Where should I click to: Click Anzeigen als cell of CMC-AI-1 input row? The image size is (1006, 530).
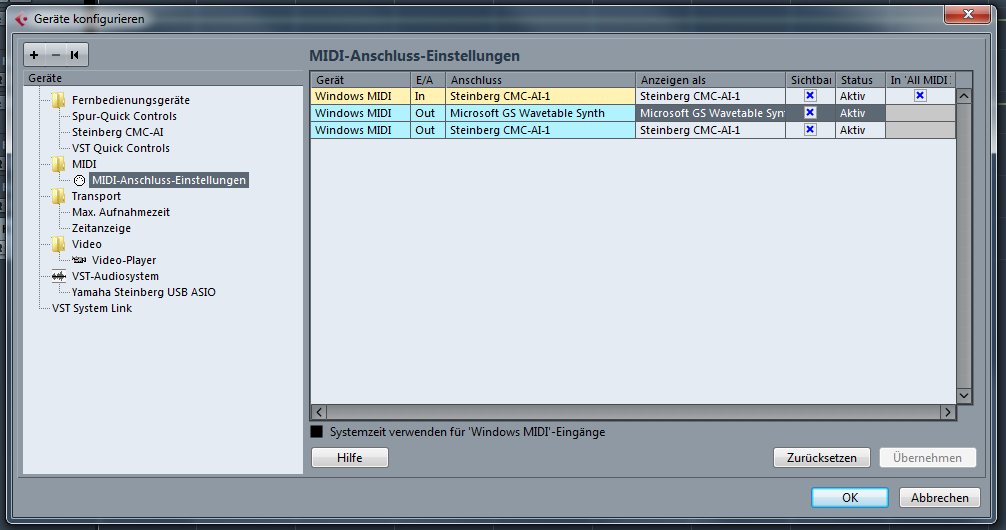pos(711,96)
